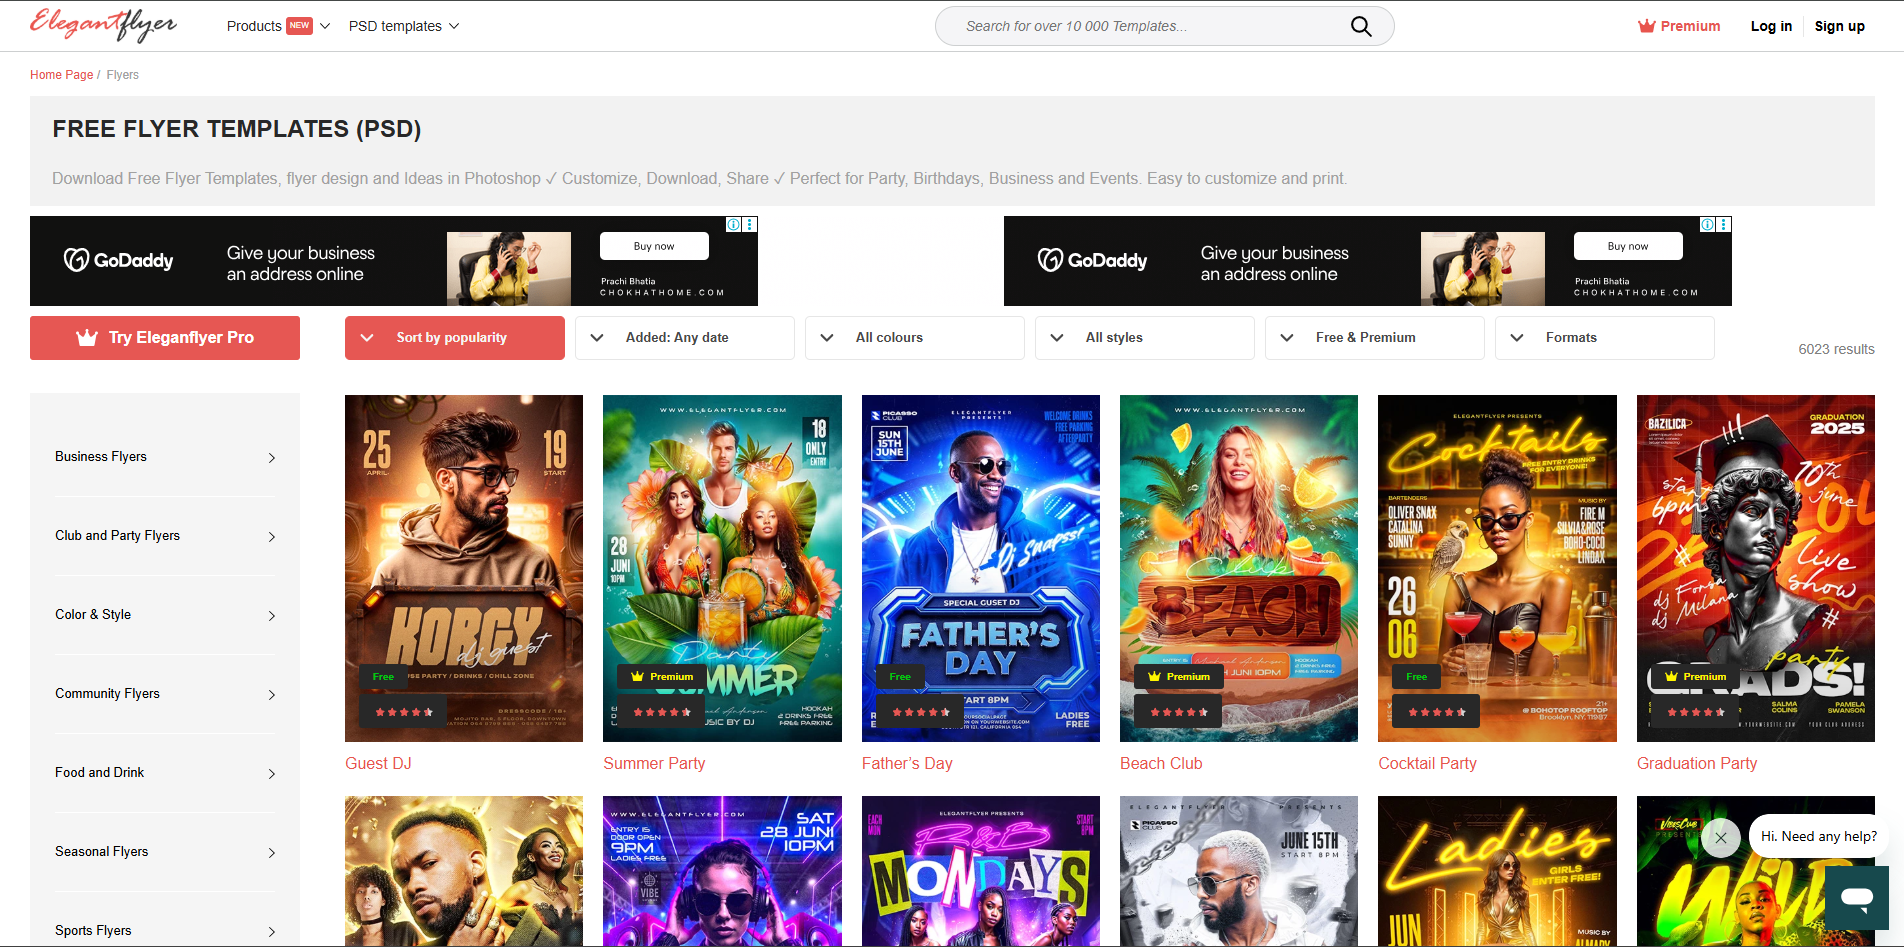Click the Free badge on Father's Day flyer
The width and height of the screenshot is (1904, 947).
coord(899,676)
